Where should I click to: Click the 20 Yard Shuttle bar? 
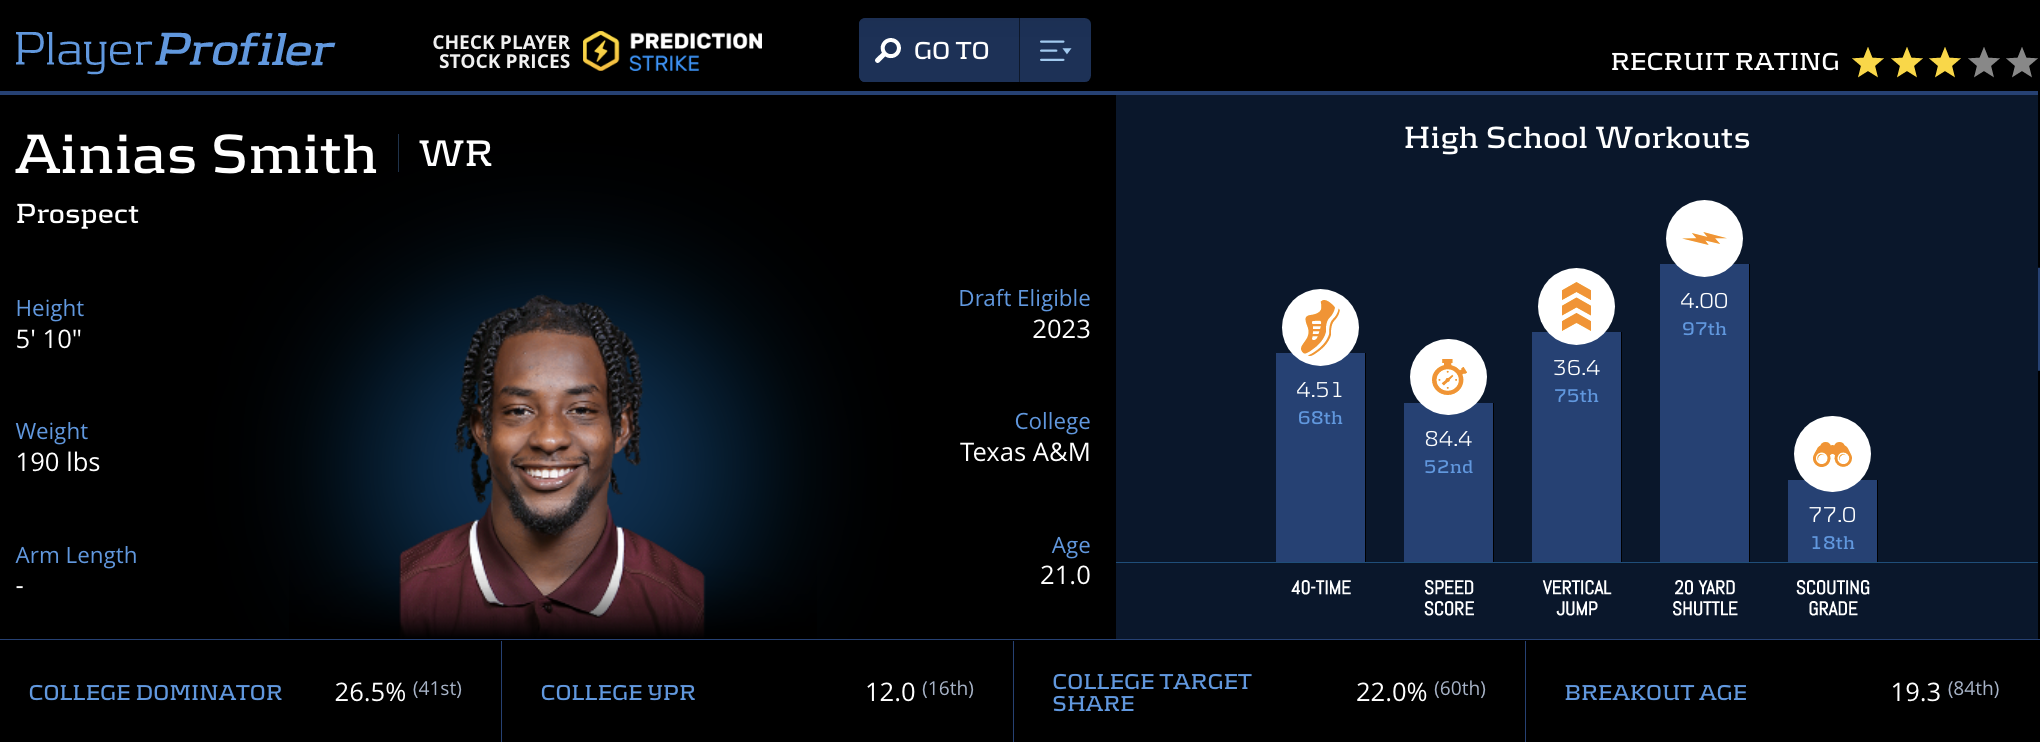tap(1704, 450)
